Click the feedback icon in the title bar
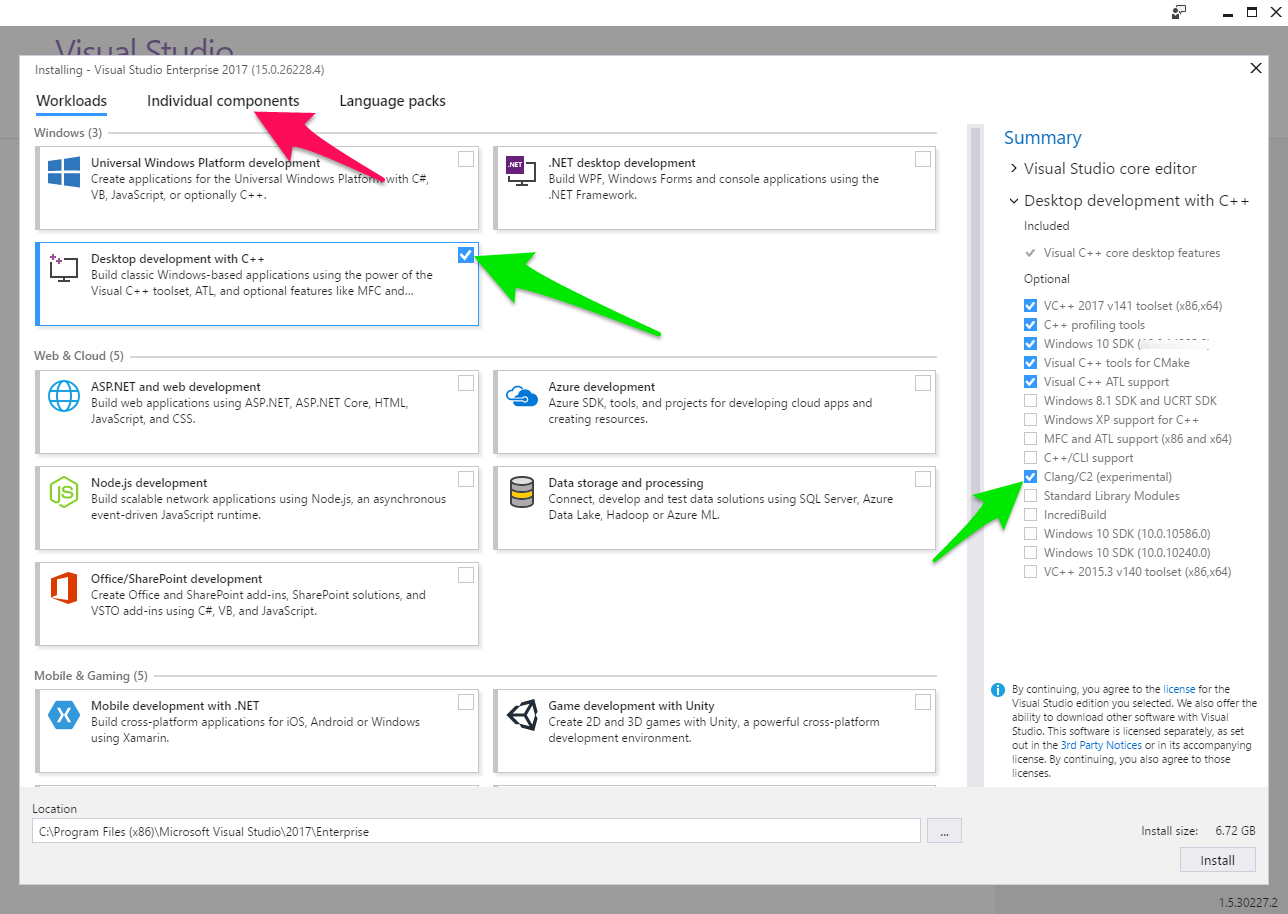This screenshot has width=1288, height=914. click(x=1179, y=12)
